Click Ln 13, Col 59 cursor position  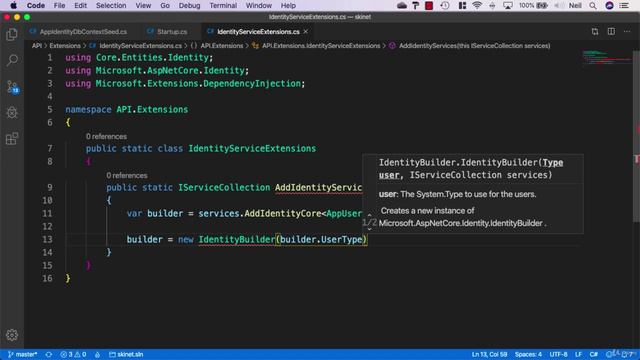coord(489,354)
